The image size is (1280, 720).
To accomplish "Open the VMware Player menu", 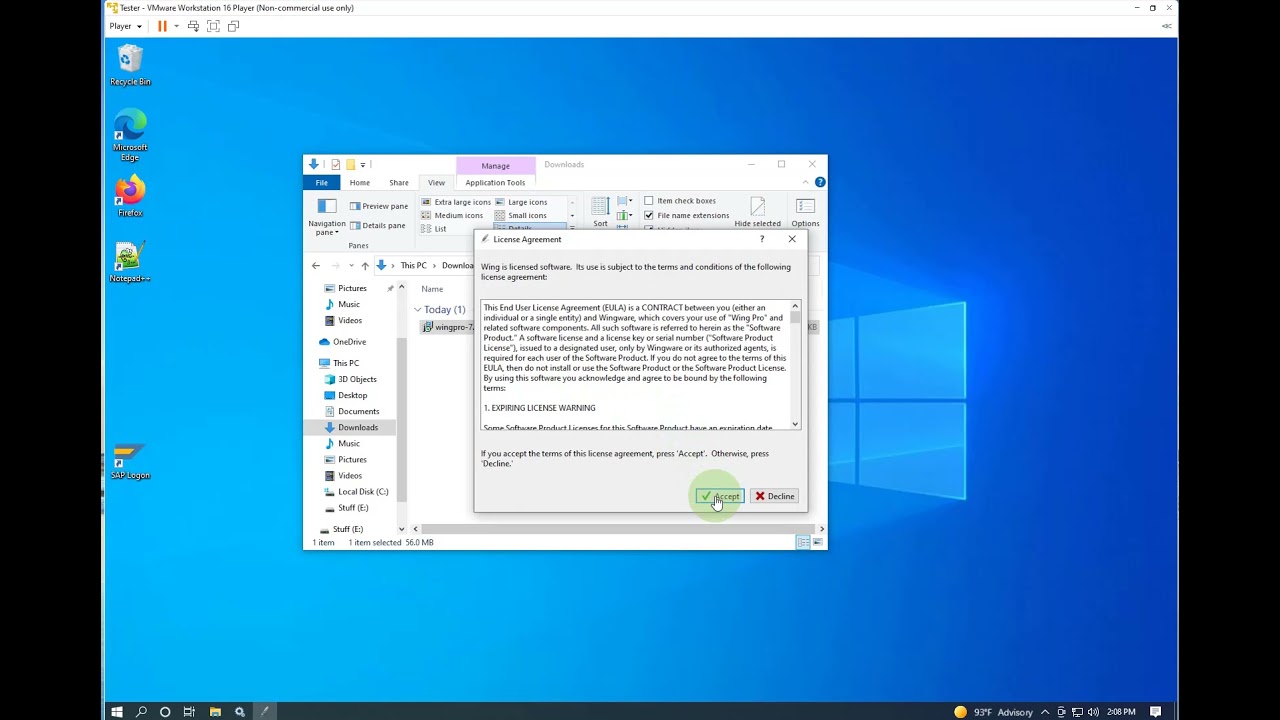I will (x=125, y=26).
